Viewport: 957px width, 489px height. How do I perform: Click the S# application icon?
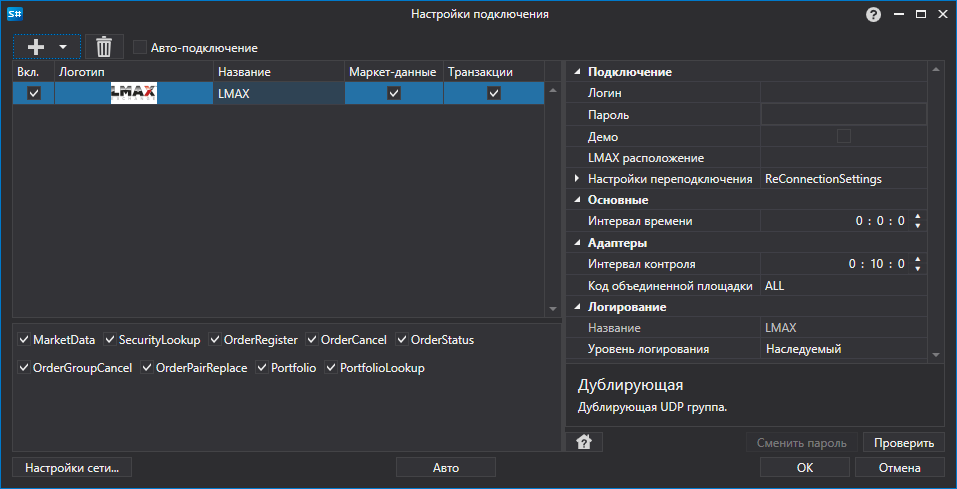click(15, 13)
